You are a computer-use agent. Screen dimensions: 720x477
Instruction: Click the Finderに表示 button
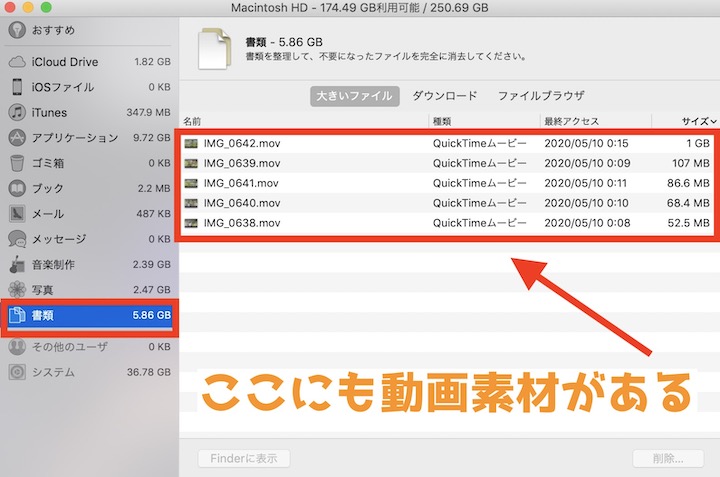(244, 459)
